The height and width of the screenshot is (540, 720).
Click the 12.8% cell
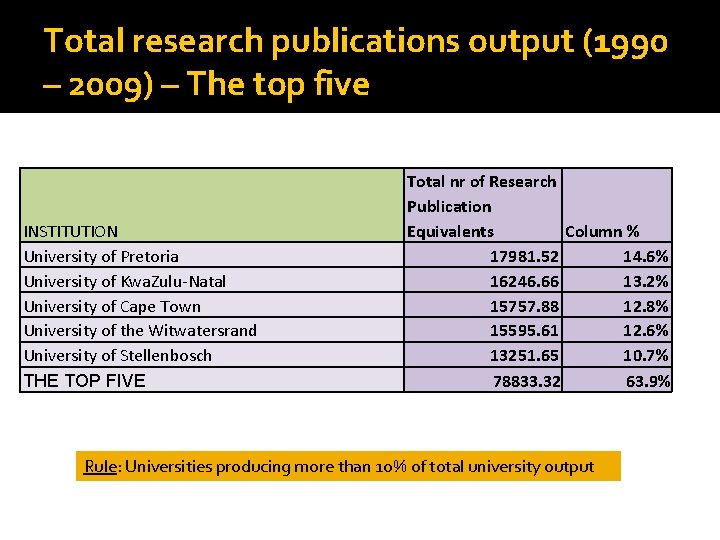click(617, 304)
